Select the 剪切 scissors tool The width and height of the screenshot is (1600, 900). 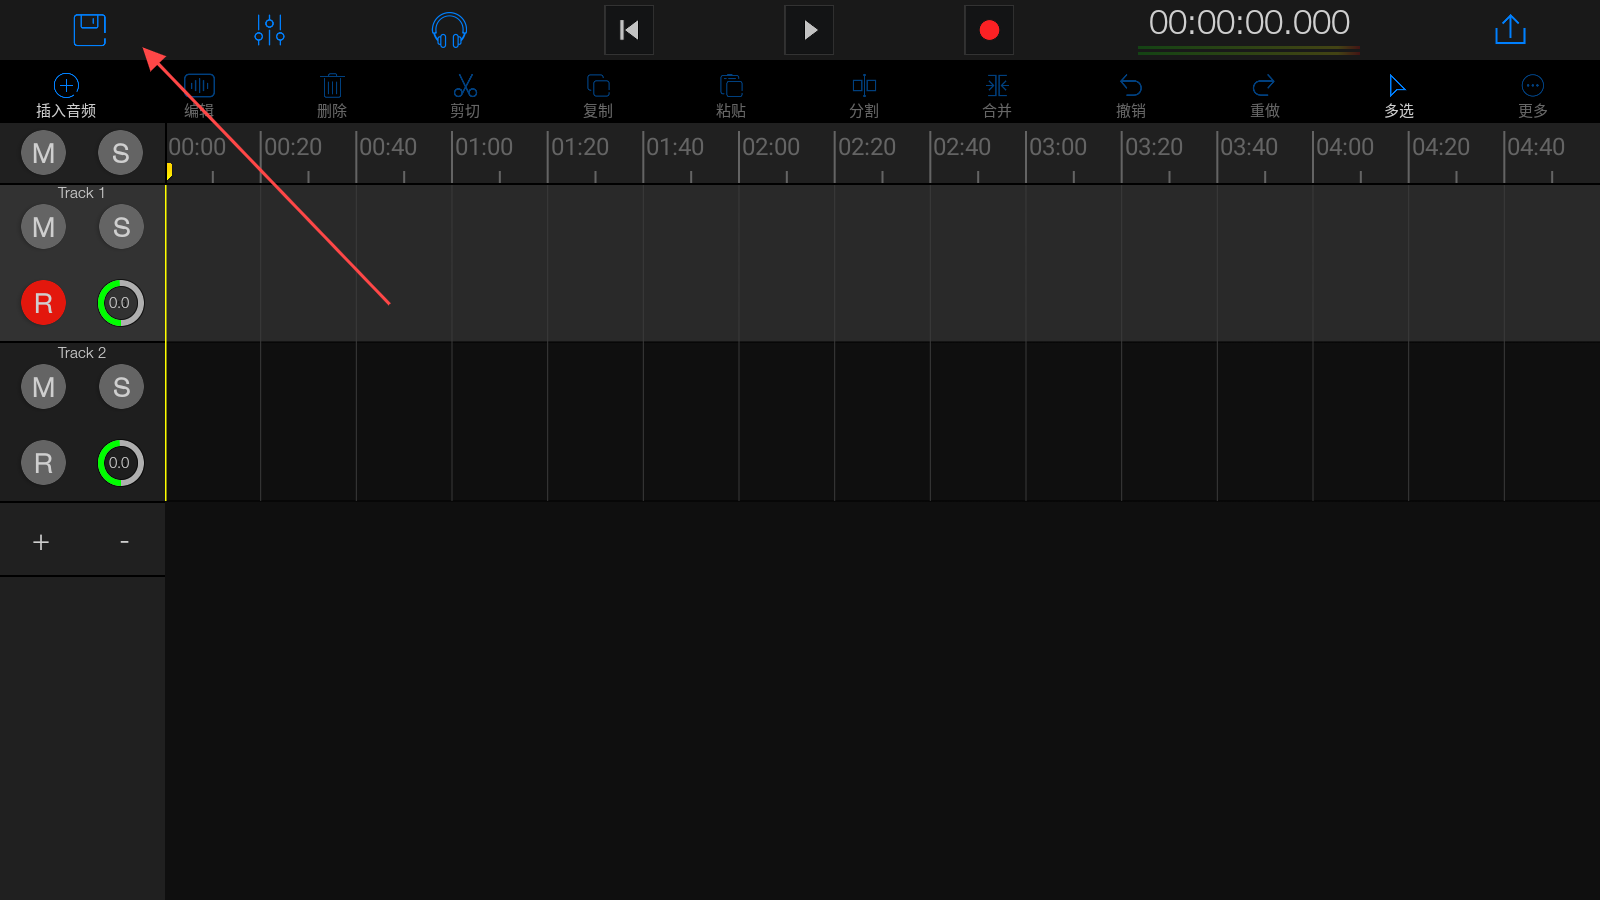pos(465,95)
